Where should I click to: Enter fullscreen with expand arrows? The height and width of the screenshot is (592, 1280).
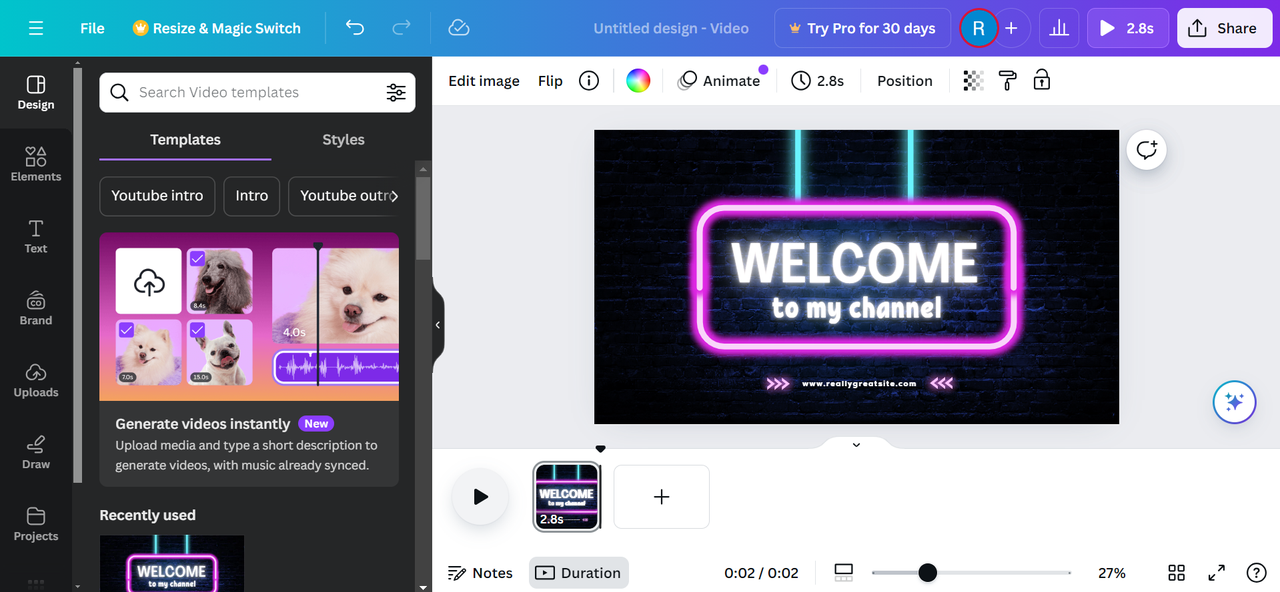1216,573
